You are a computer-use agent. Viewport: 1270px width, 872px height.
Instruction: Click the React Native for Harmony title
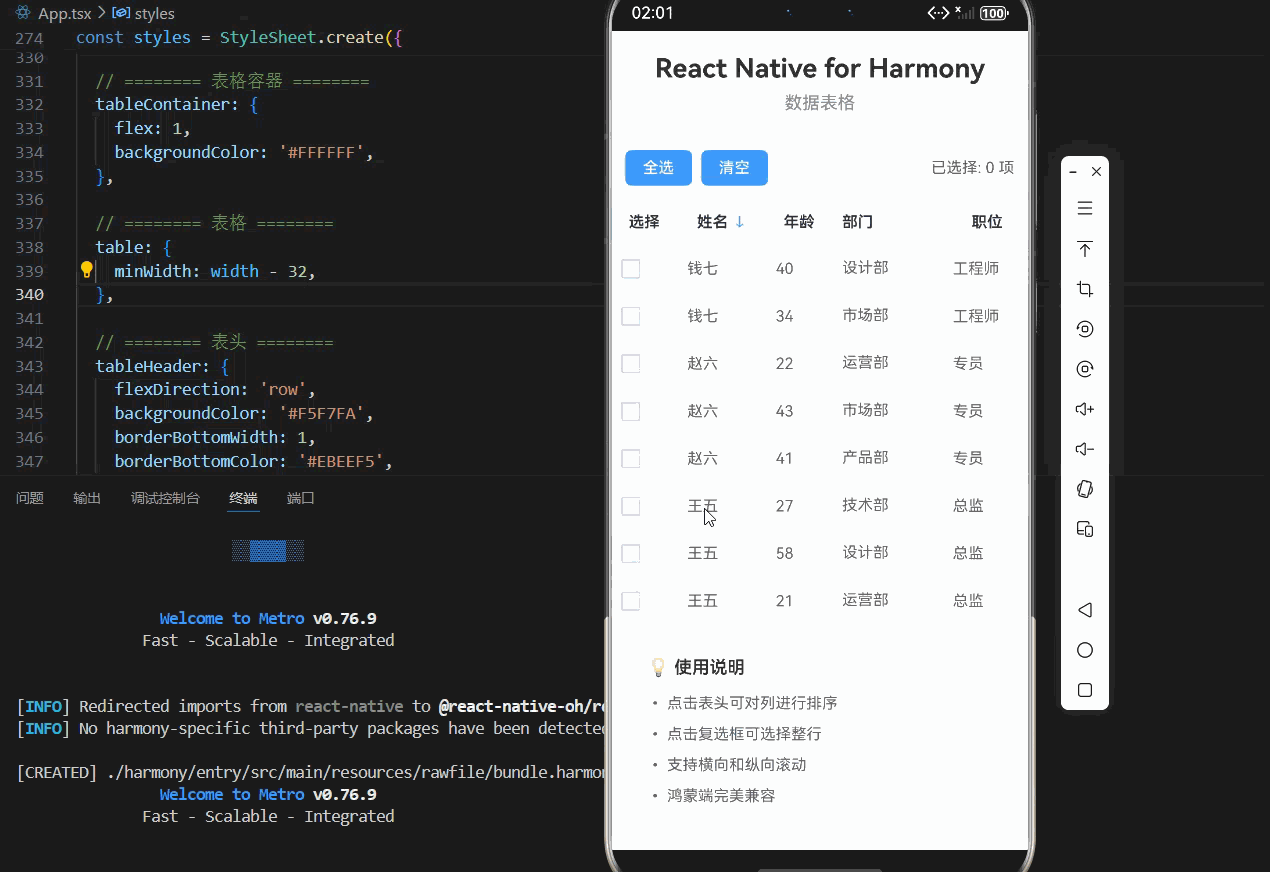(820, 68)
